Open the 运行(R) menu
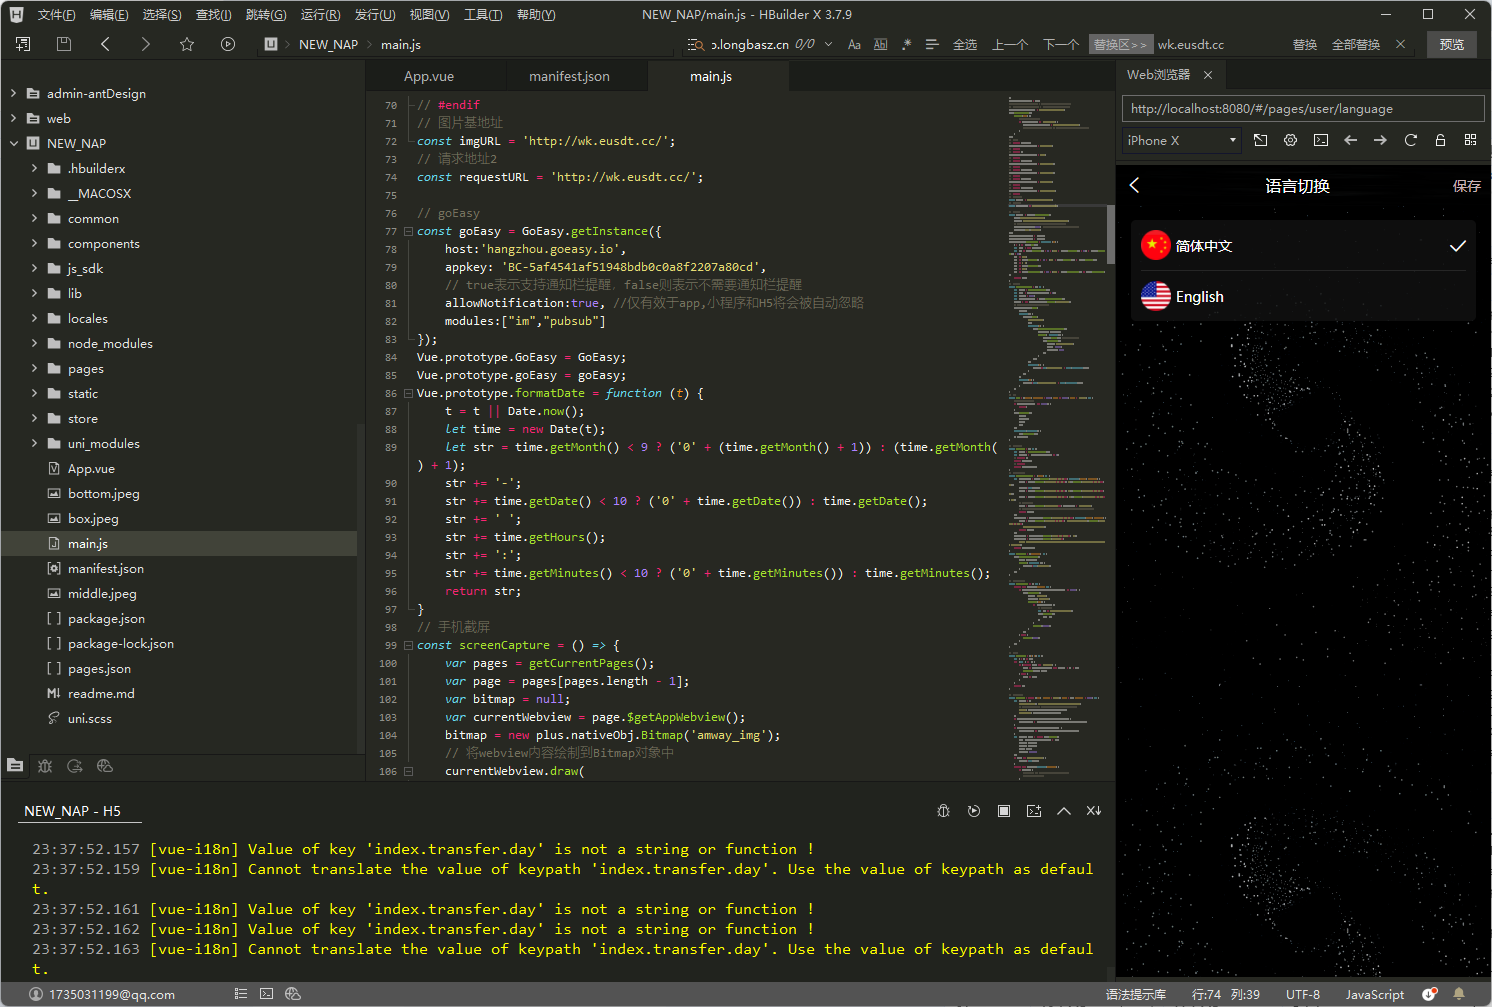 tap(320, 15)
